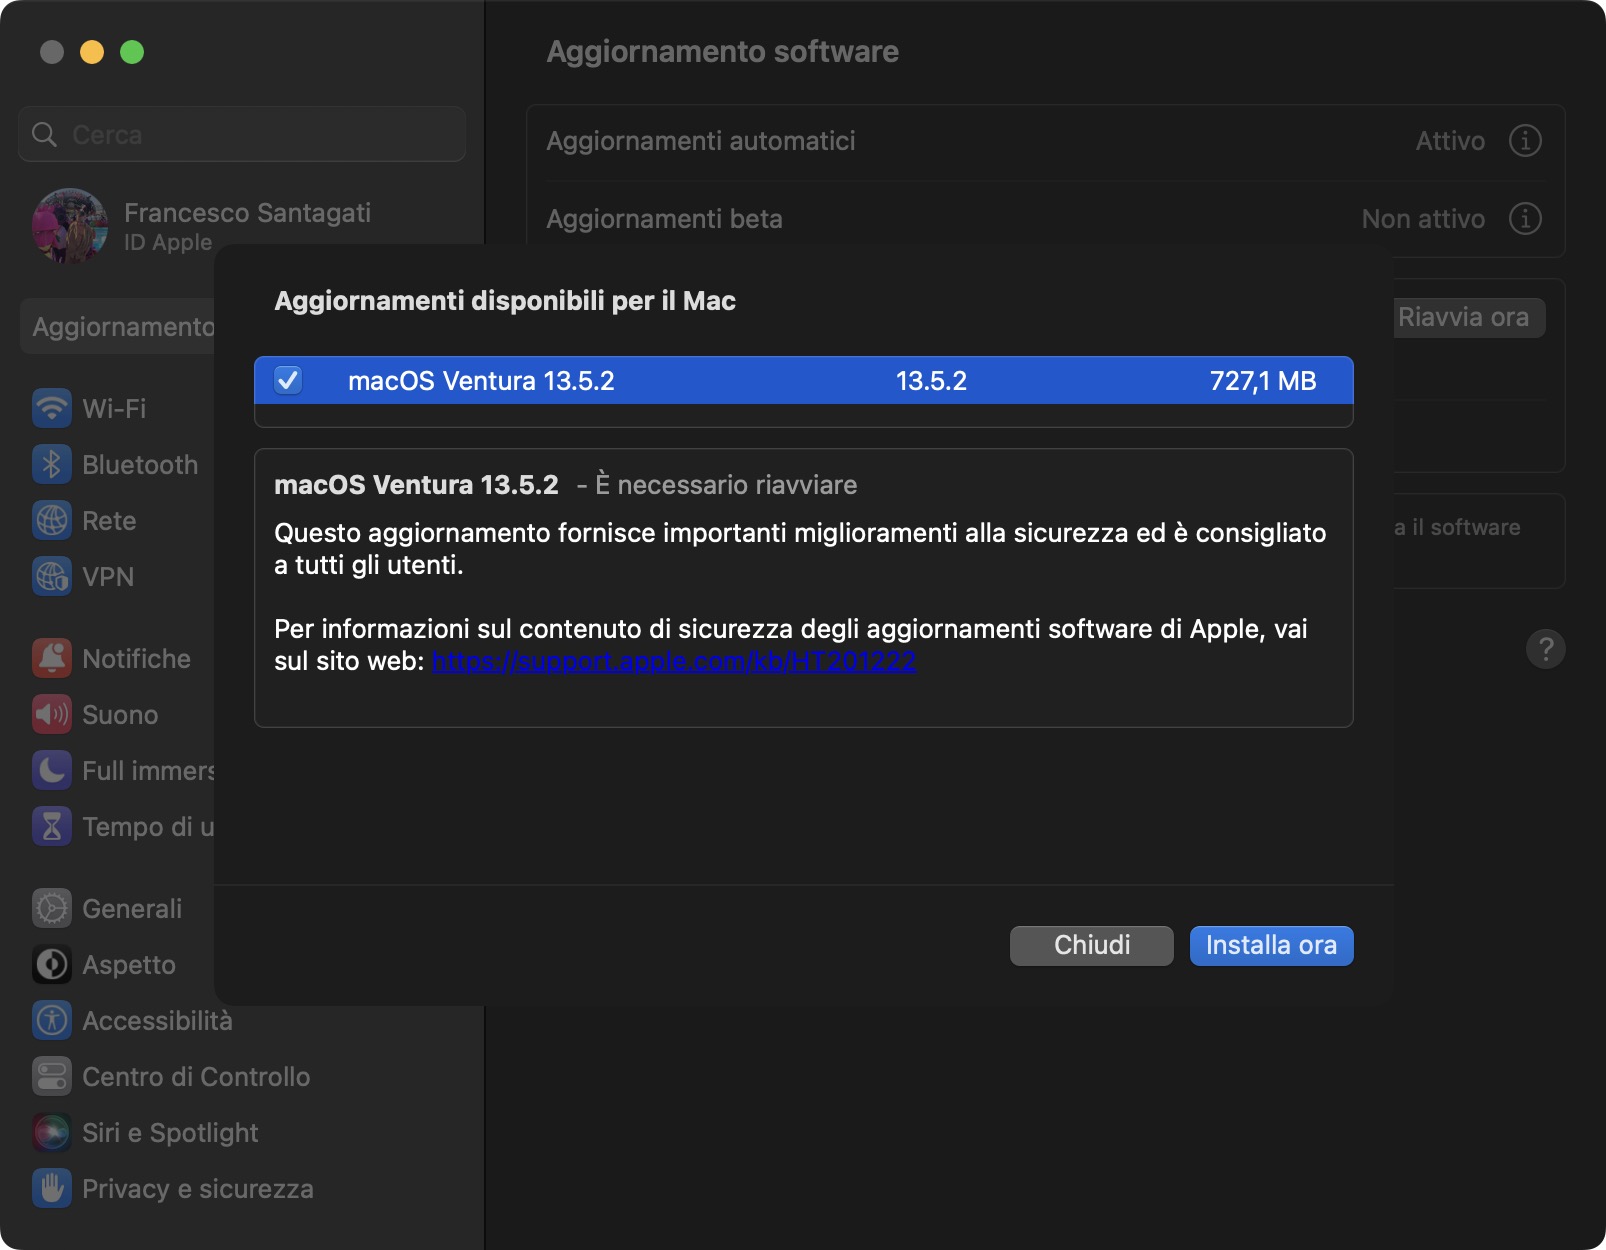
Task: Click the Generali gear icon
Action: click(x=52, y=908)
